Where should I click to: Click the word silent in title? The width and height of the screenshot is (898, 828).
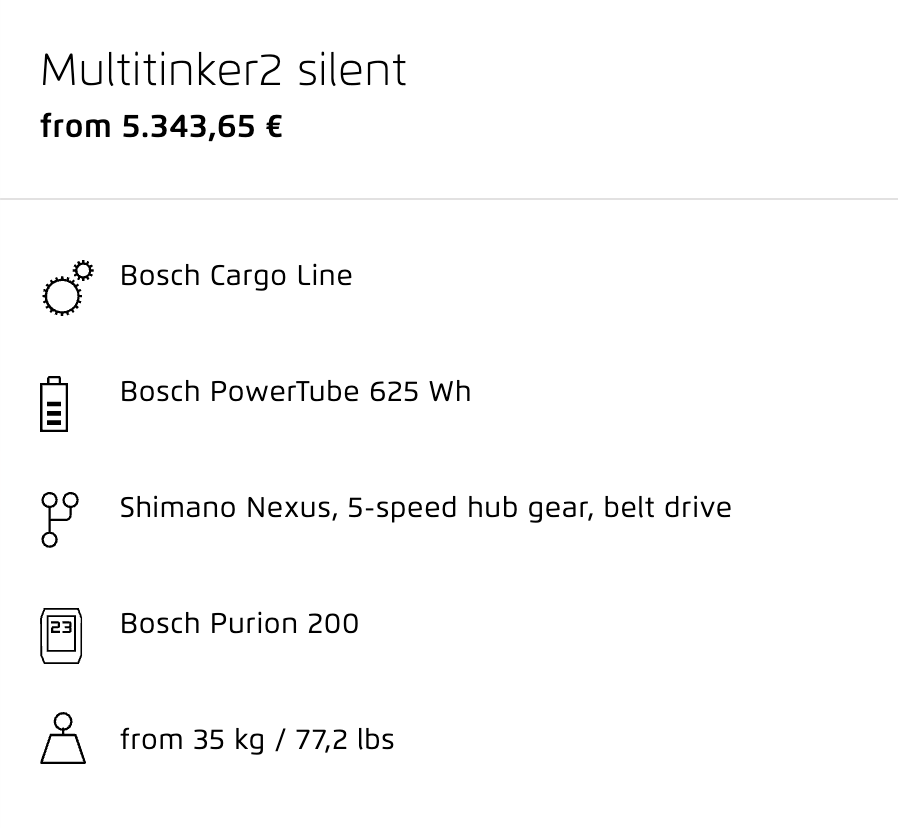(352, 70)
